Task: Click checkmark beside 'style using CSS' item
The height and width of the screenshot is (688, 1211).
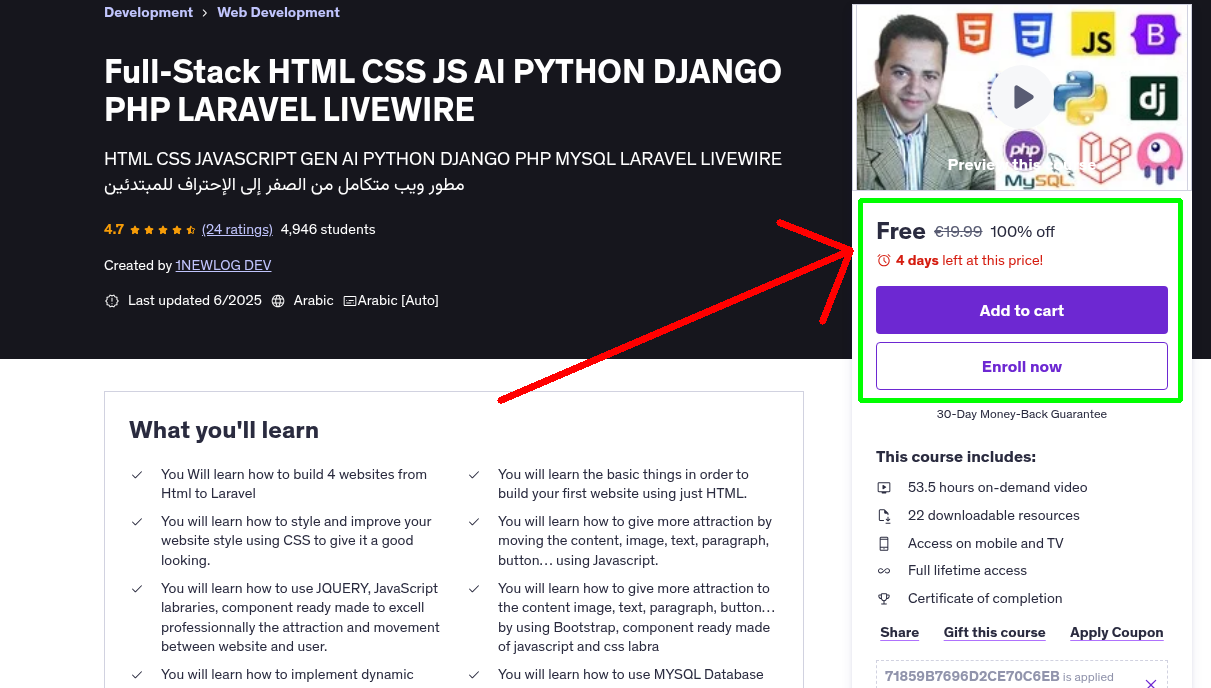Action: [x=137, y=522]
